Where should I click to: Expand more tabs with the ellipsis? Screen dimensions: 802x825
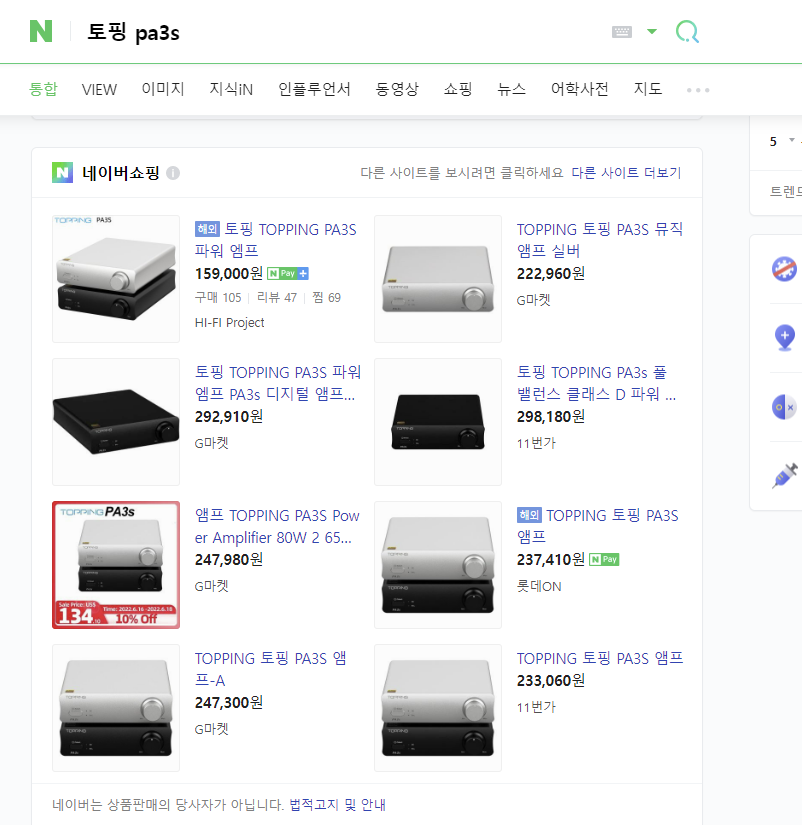[698, 90]
